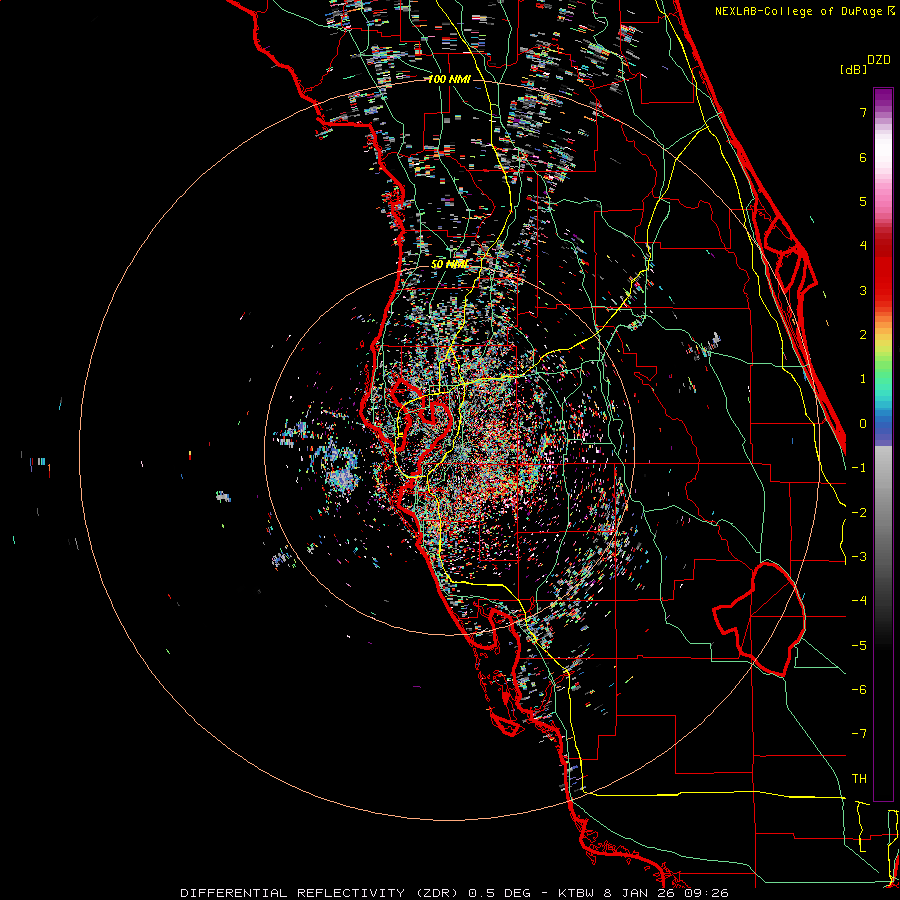Click the -4 value on color scale
900x900 pixels.
859,601
